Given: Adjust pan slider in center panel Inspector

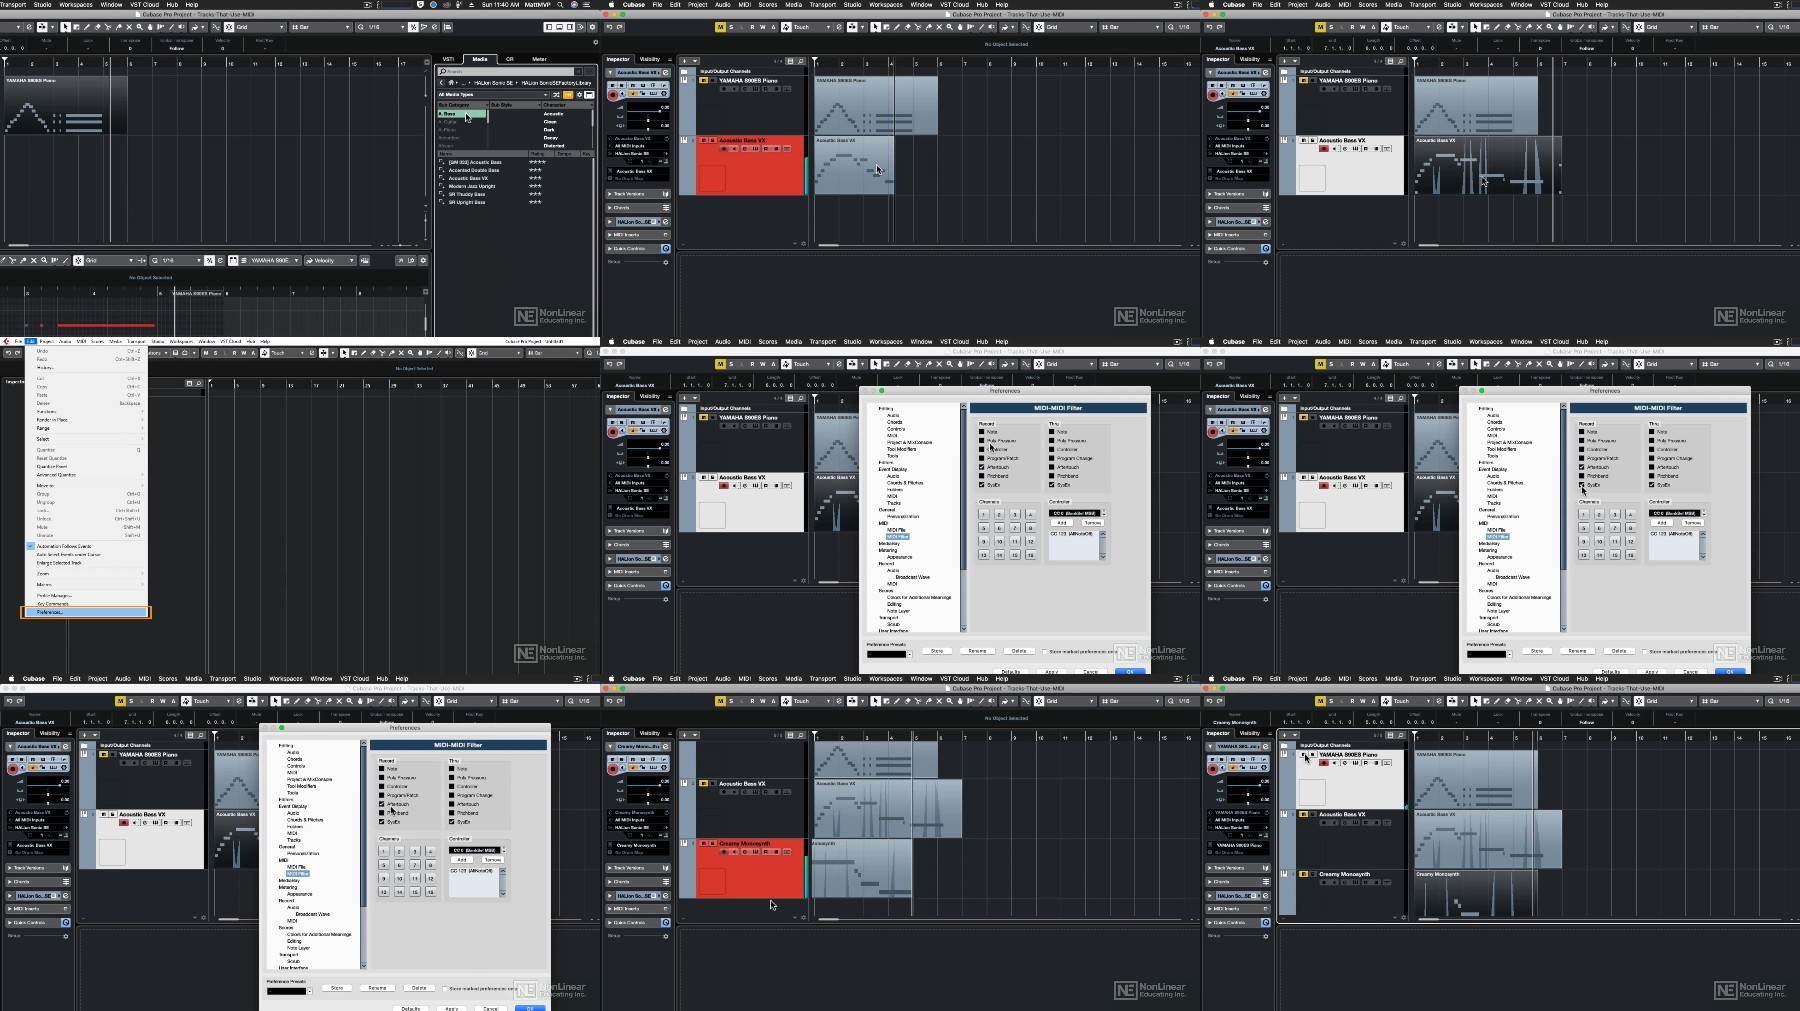Looking at the screenshot, I should point(648,458).
